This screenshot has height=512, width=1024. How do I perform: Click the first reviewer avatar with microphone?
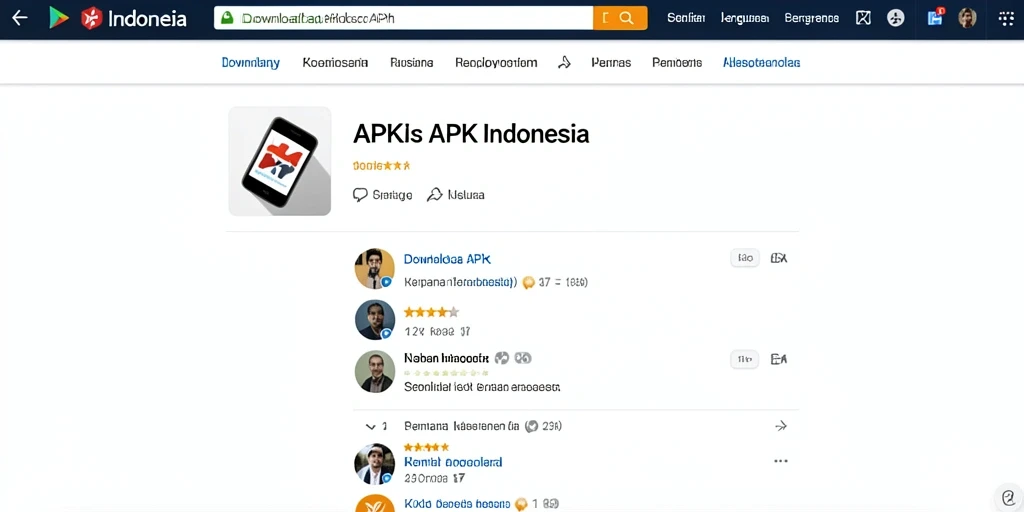click(x=374, y=268)
